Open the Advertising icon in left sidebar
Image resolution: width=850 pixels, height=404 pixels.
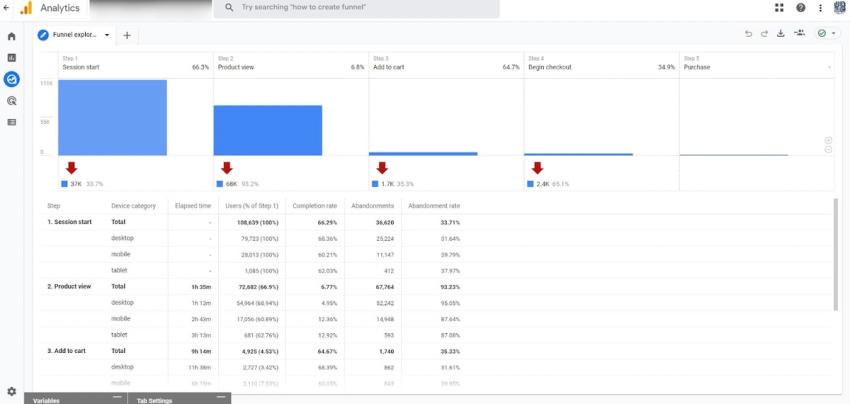click(11, 101)
